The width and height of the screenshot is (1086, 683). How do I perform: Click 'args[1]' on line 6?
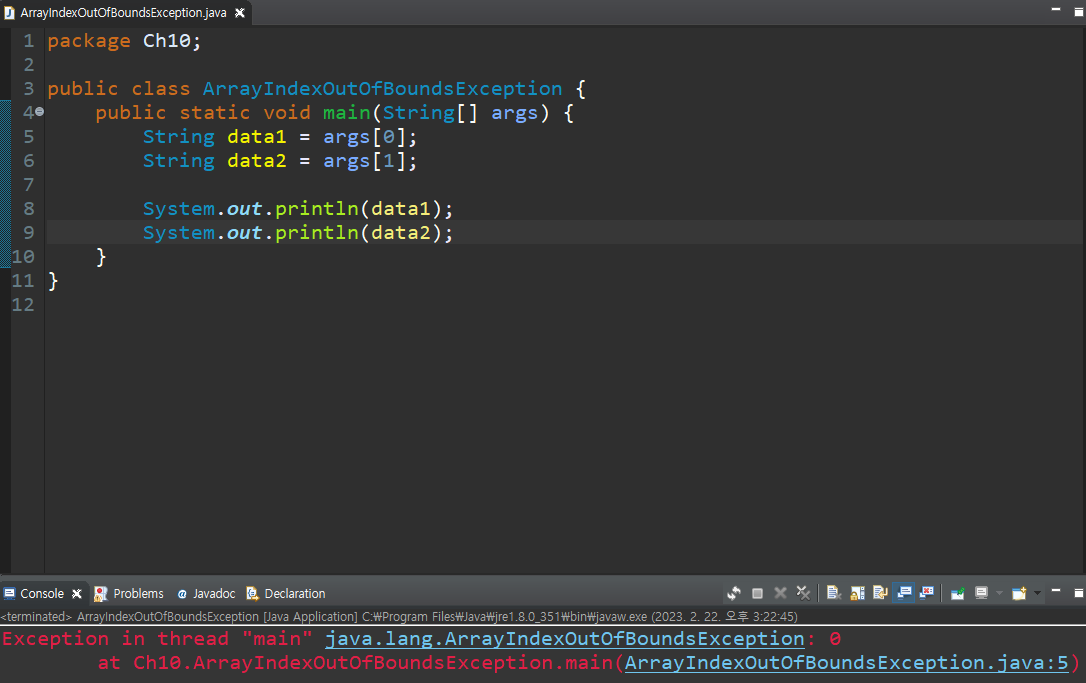pos(366,161)
